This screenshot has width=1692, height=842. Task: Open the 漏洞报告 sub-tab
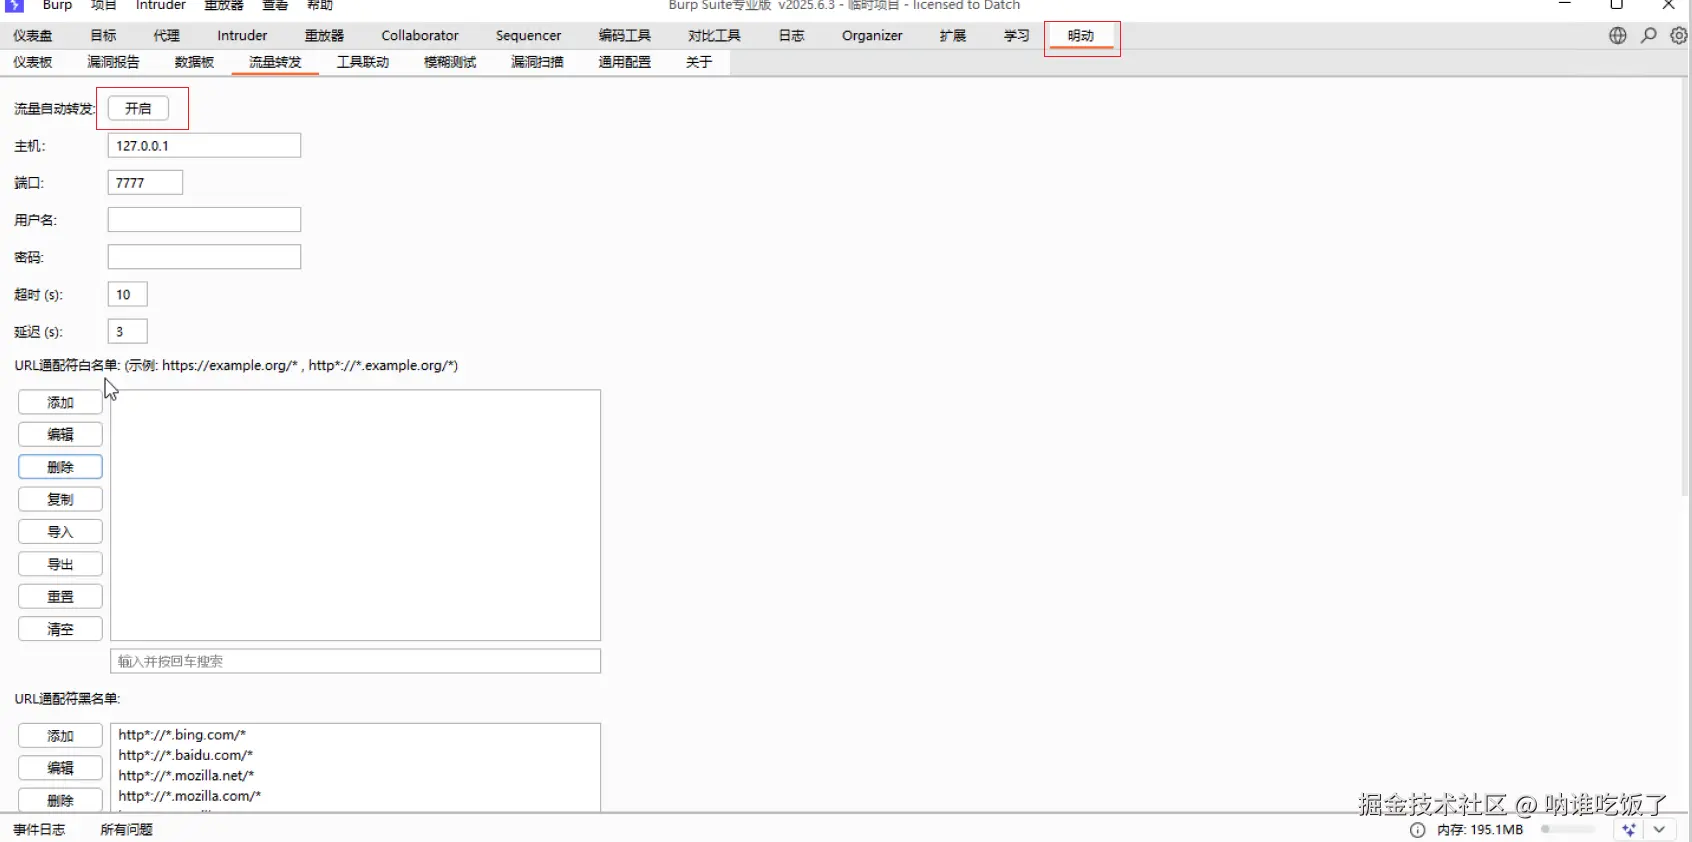click(x=113, y=62)
